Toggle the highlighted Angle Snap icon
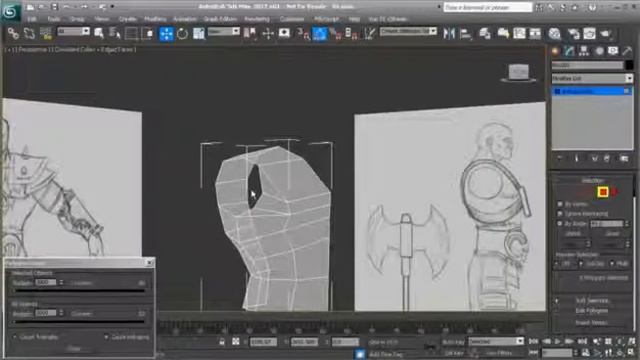Screen dimensions: 640x360 [x=320, y=33]
